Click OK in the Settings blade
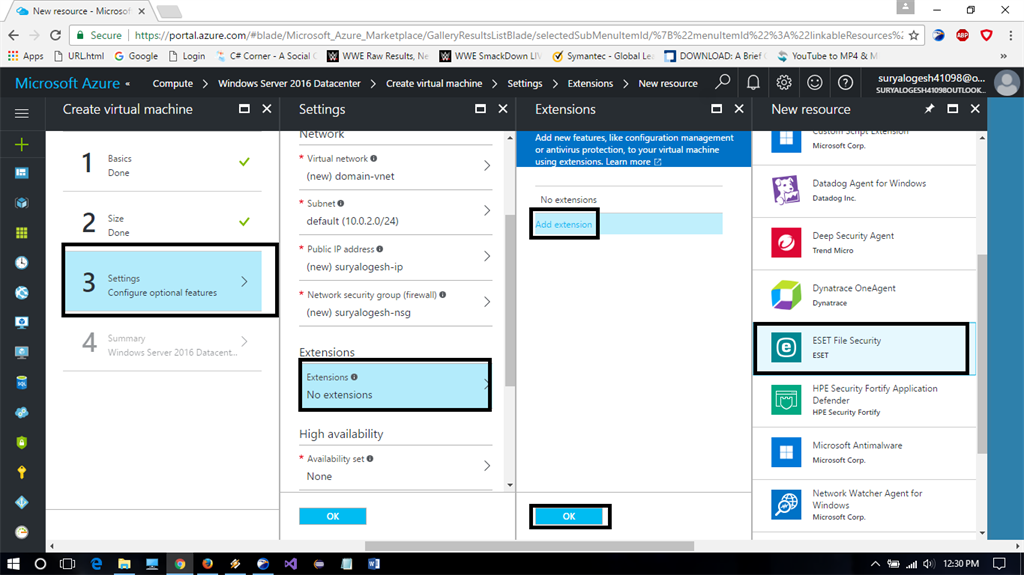This screenshot has width=1024, height=575. click(332, 516)
